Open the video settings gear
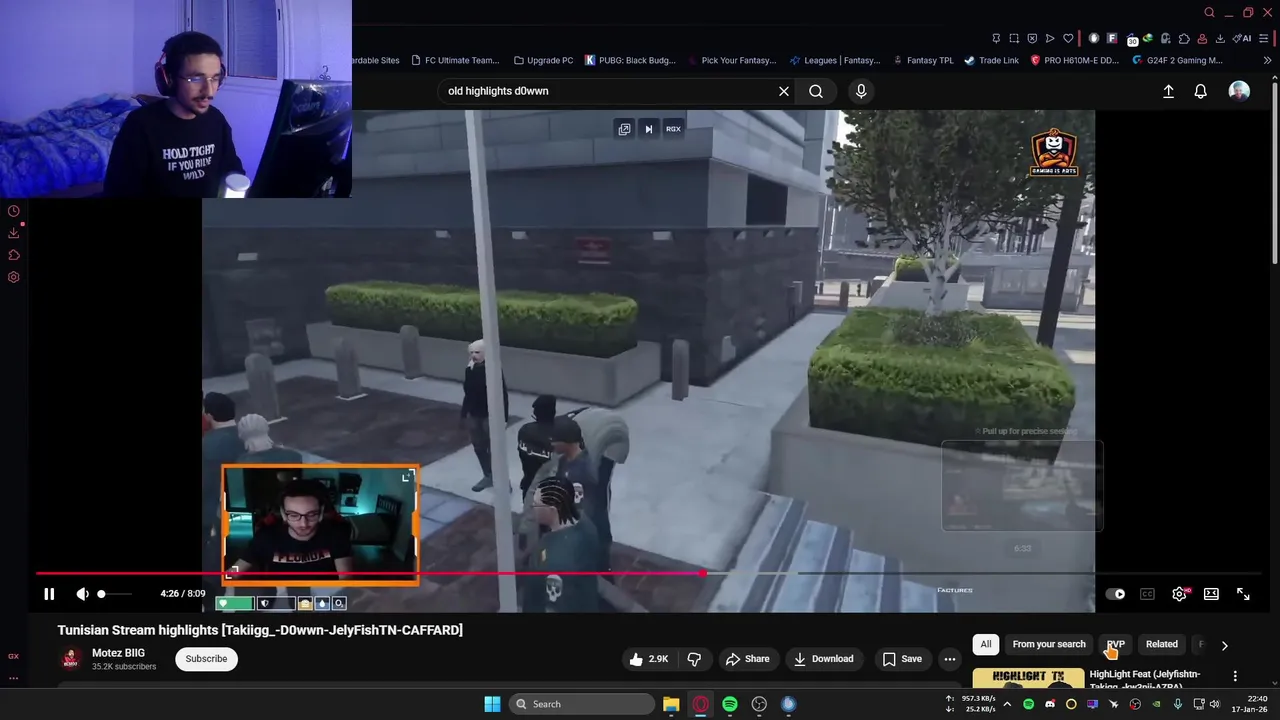This screenshot has height=720, width=1280. 1179,594
